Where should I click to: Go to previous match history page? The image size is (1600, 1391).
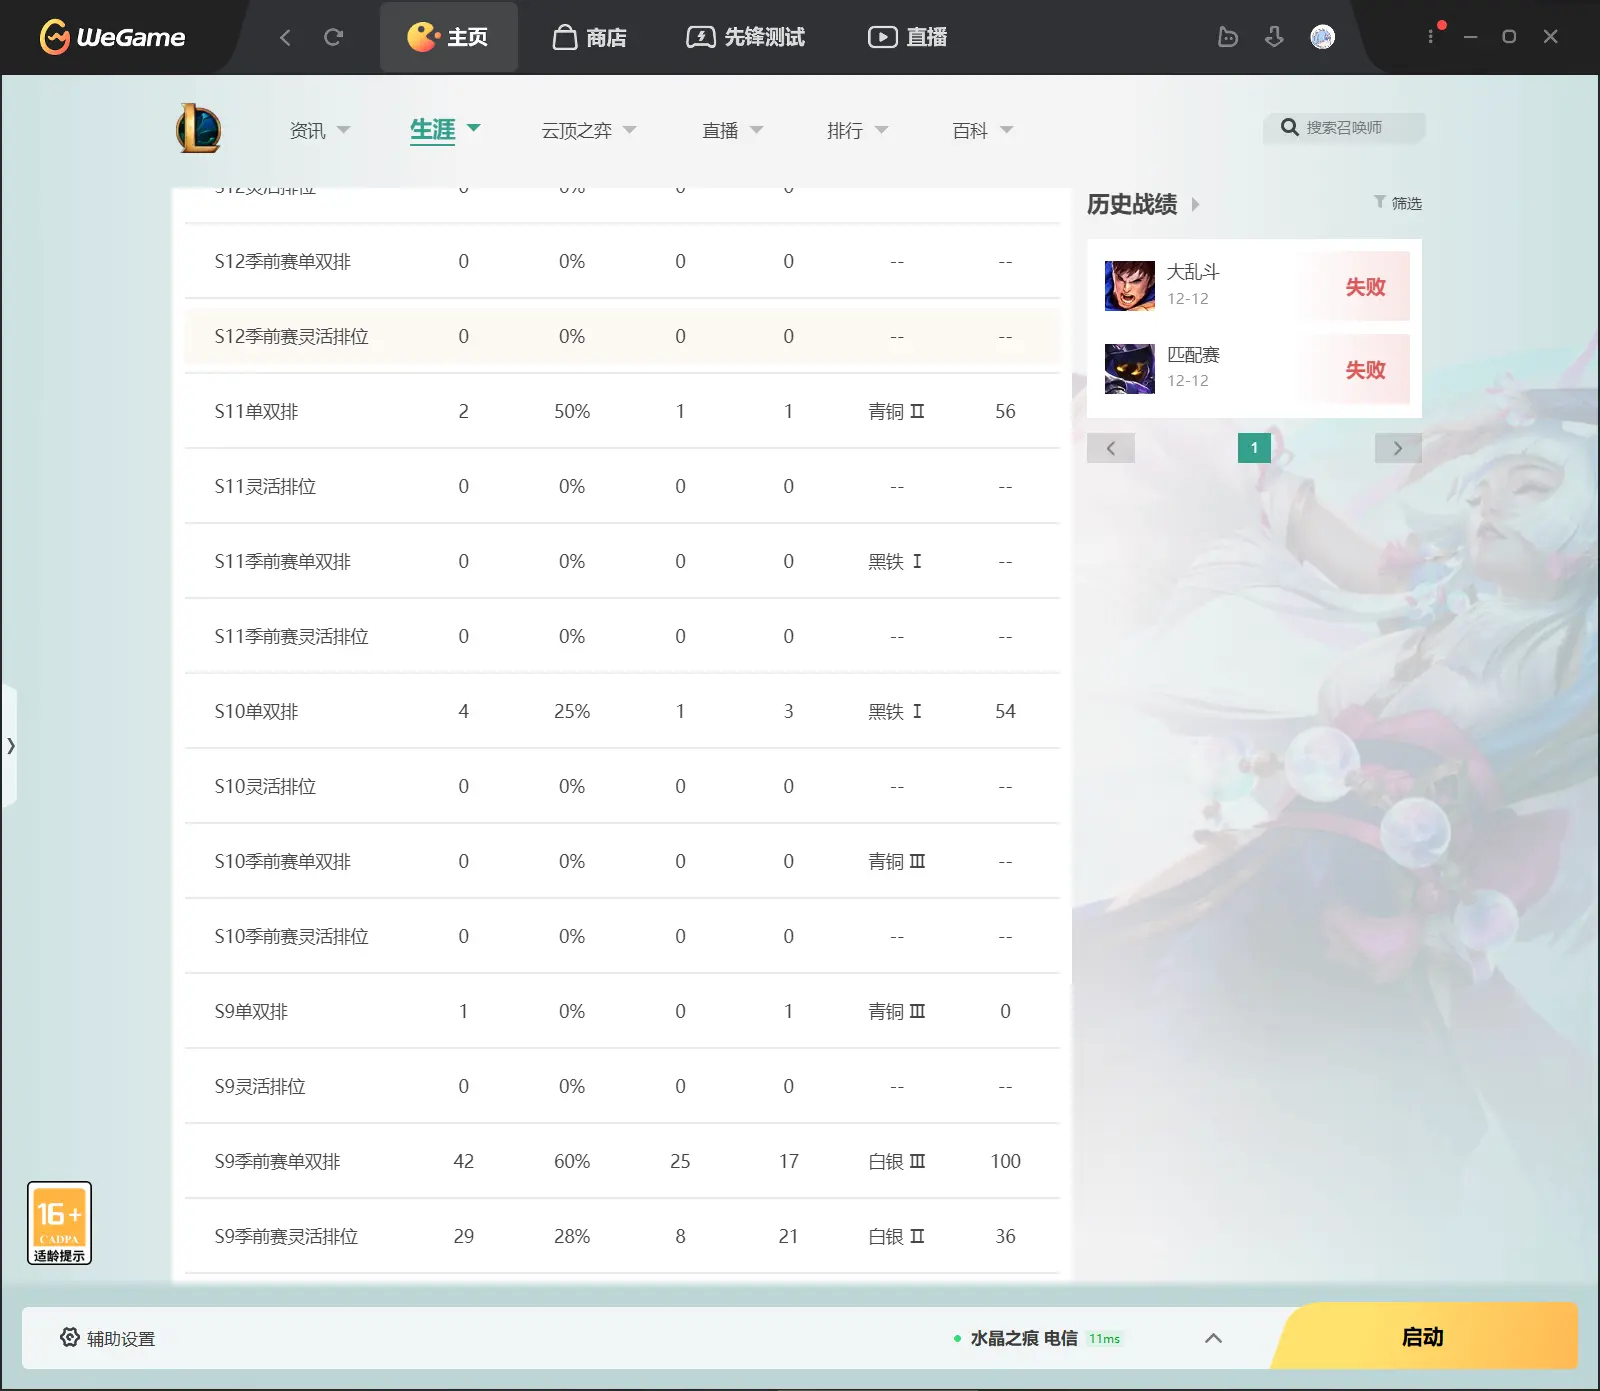click(x=1111, y=448)
